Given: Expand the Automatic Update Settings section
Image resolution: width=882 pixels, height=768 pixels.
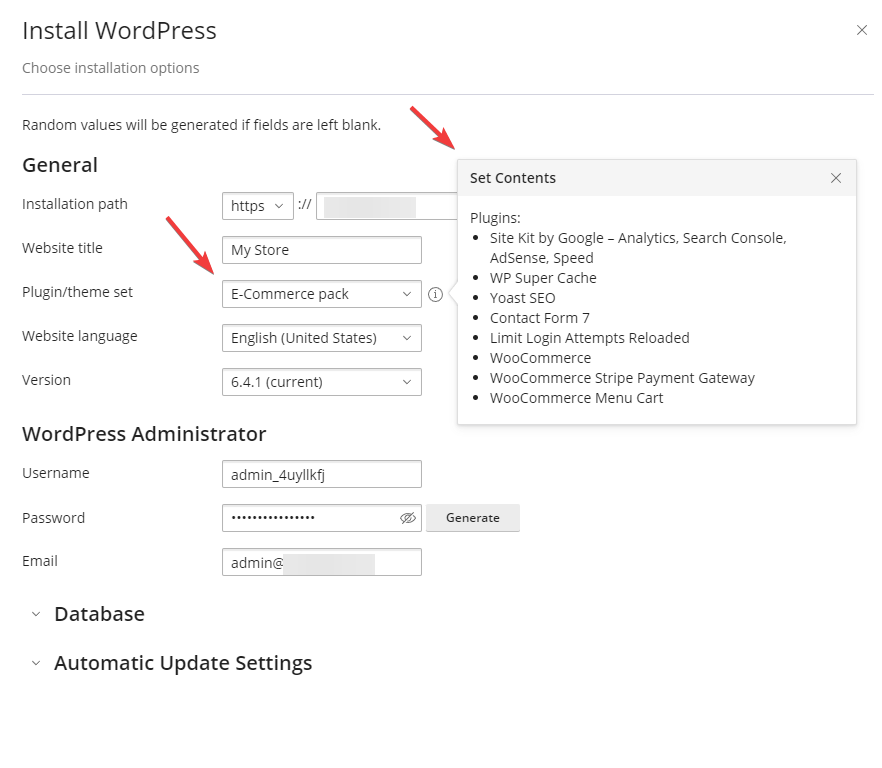Looking at the screenshot, I should 172,663.
